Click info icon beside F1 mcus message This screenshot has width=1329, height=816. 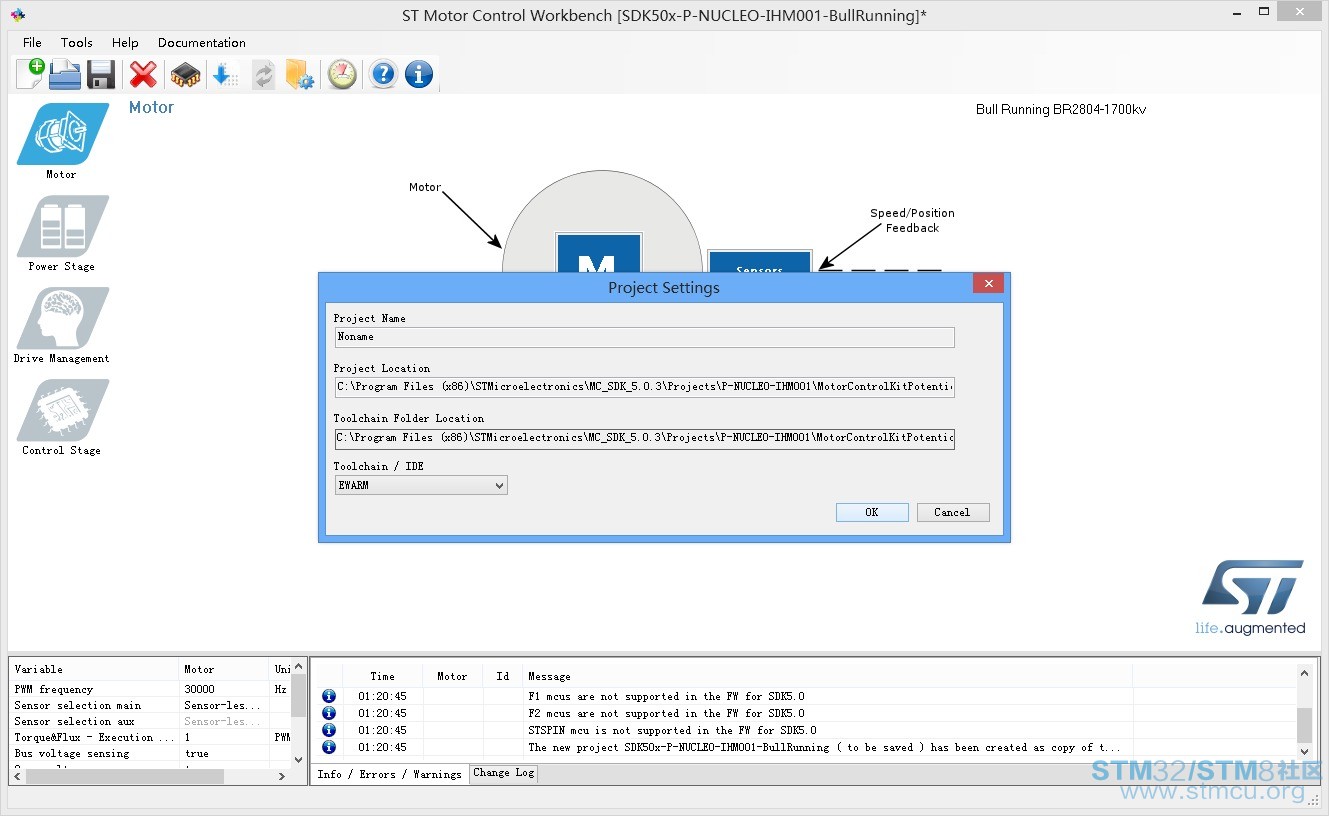click(x=329, y=696)
